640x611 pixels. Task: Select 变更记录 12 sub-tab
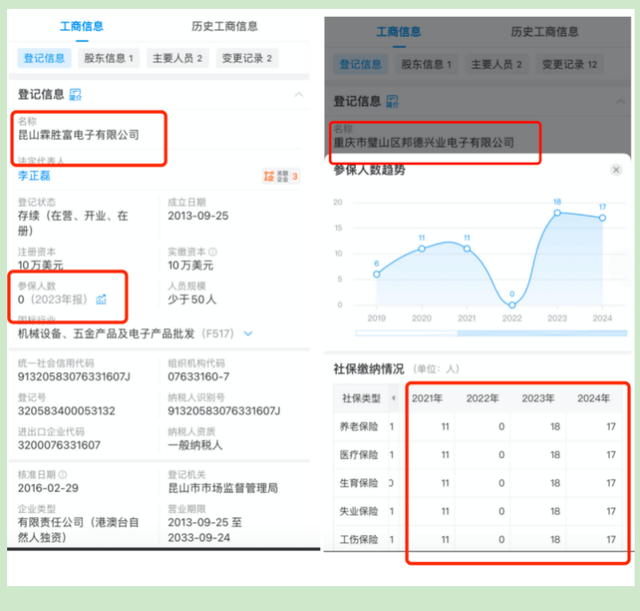569,64
